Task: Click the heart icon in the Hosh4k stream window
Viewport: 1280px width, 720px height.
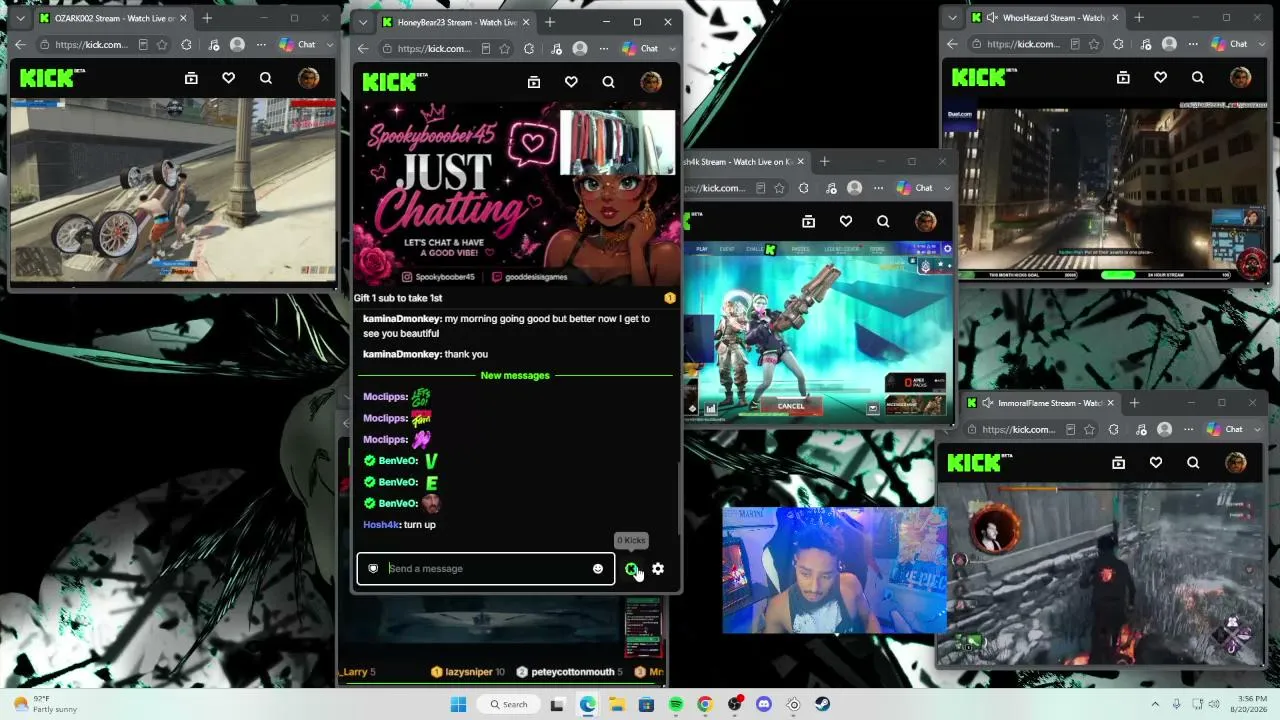Action: (x=846, y=221)
